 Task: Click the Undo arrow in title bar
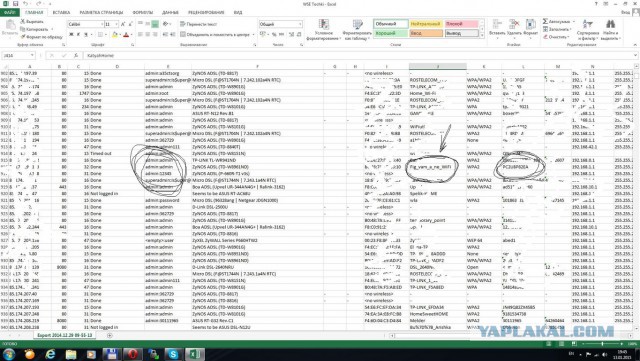click(26, 4)
